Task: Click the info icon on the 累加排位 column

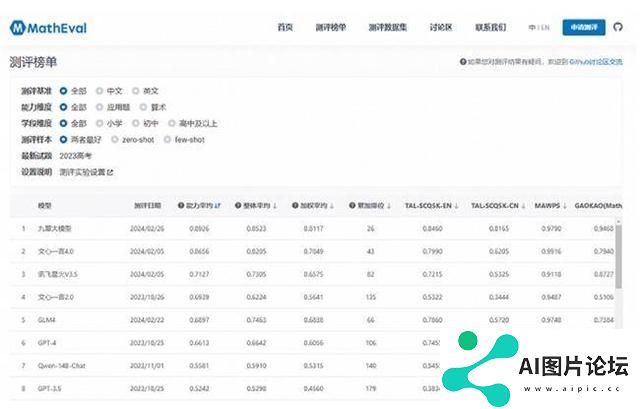Action: (352, 205)
